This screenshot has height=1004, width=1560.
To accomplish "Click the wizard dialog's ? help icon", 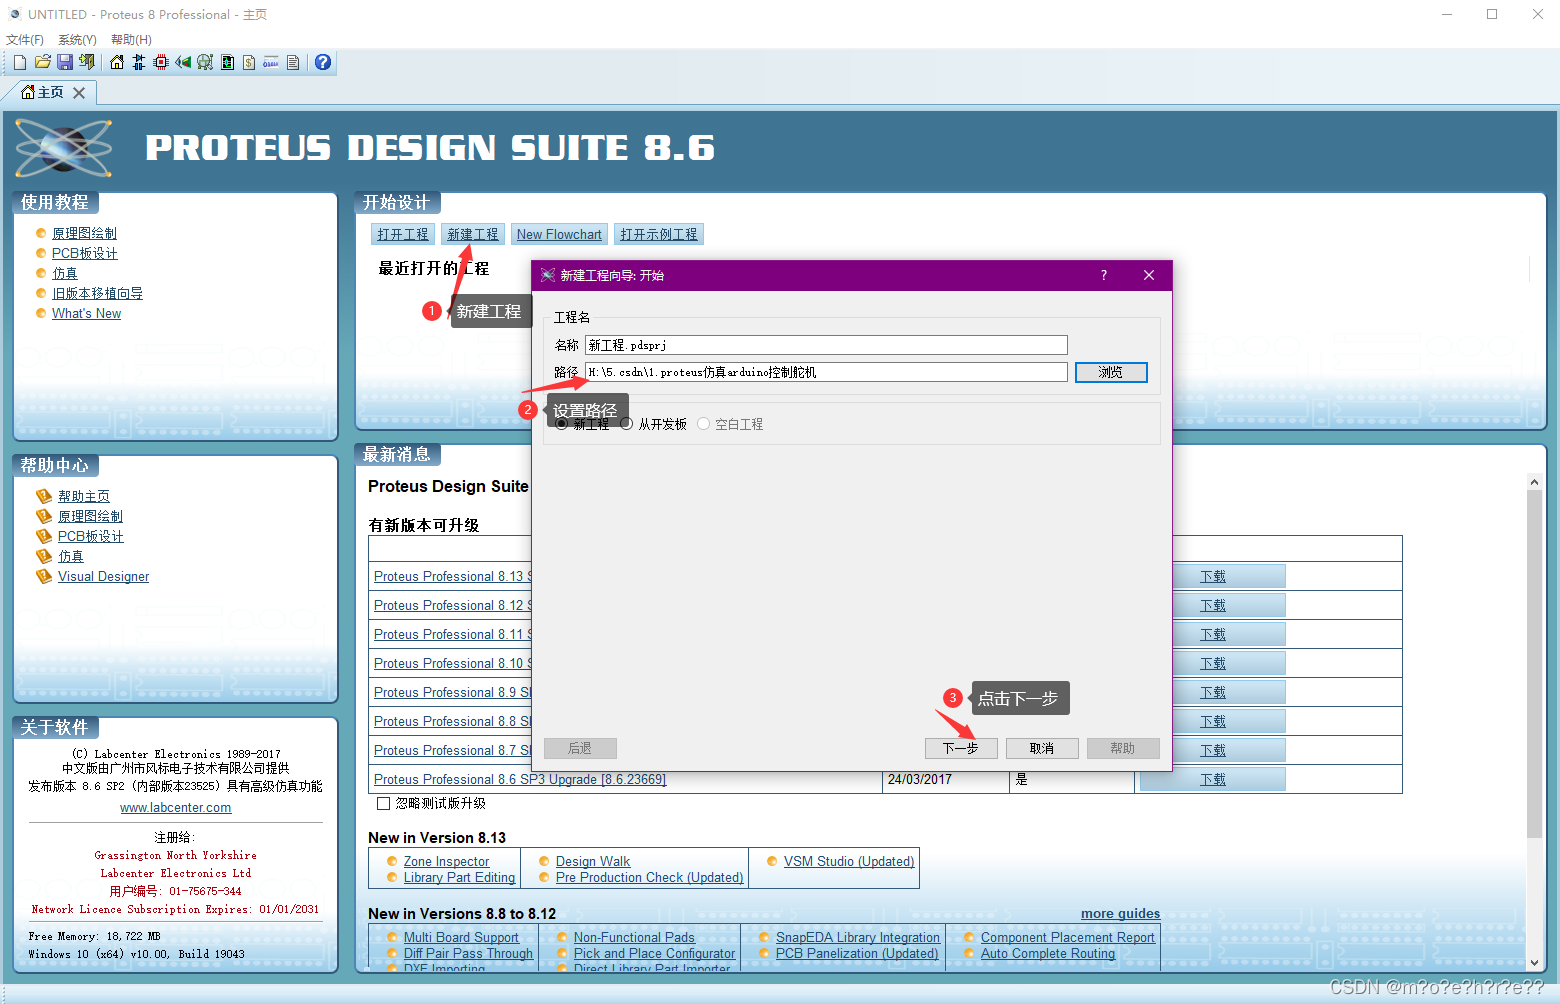I will click(x=1104, y=275).
